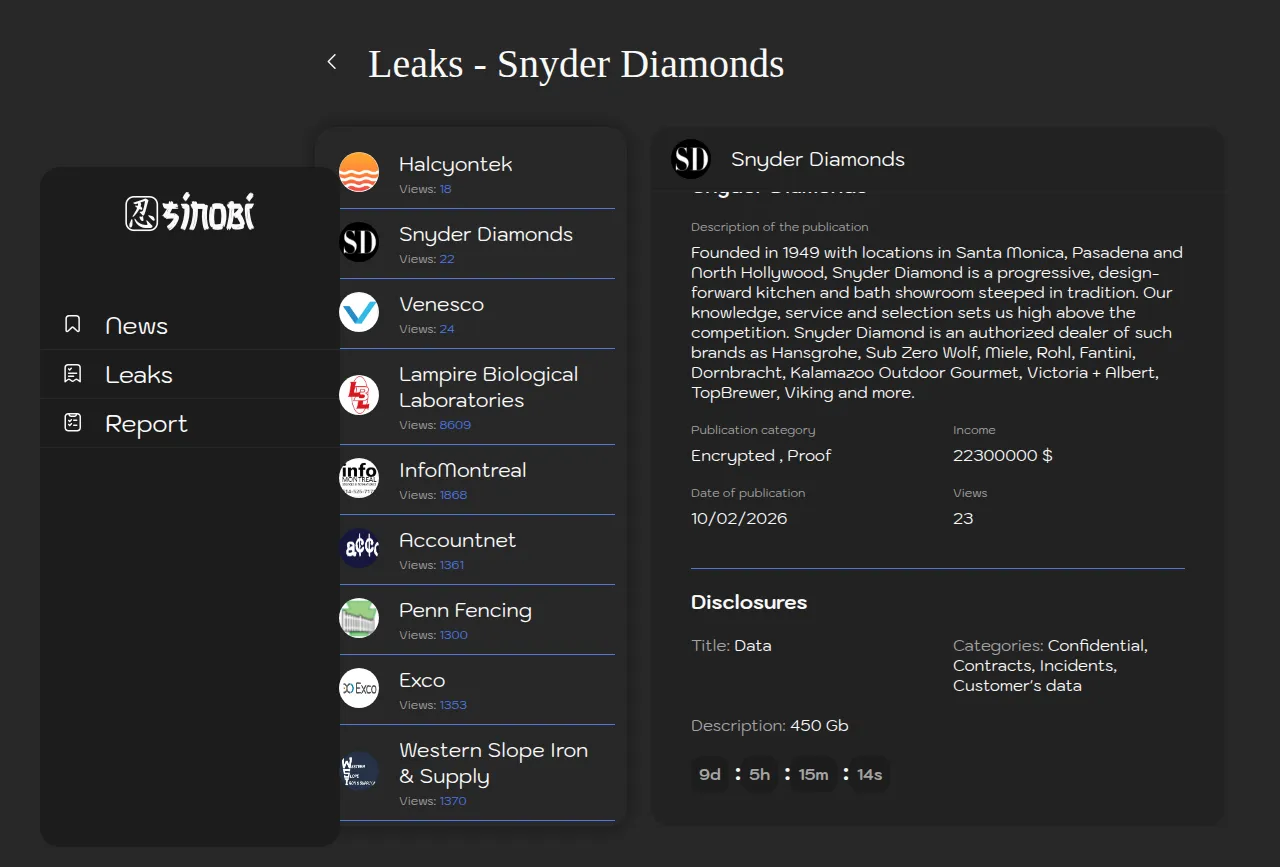Screen dimensions: 1280x867
Task: Click the document icon next to Leaks
Action: click(73, 374)
